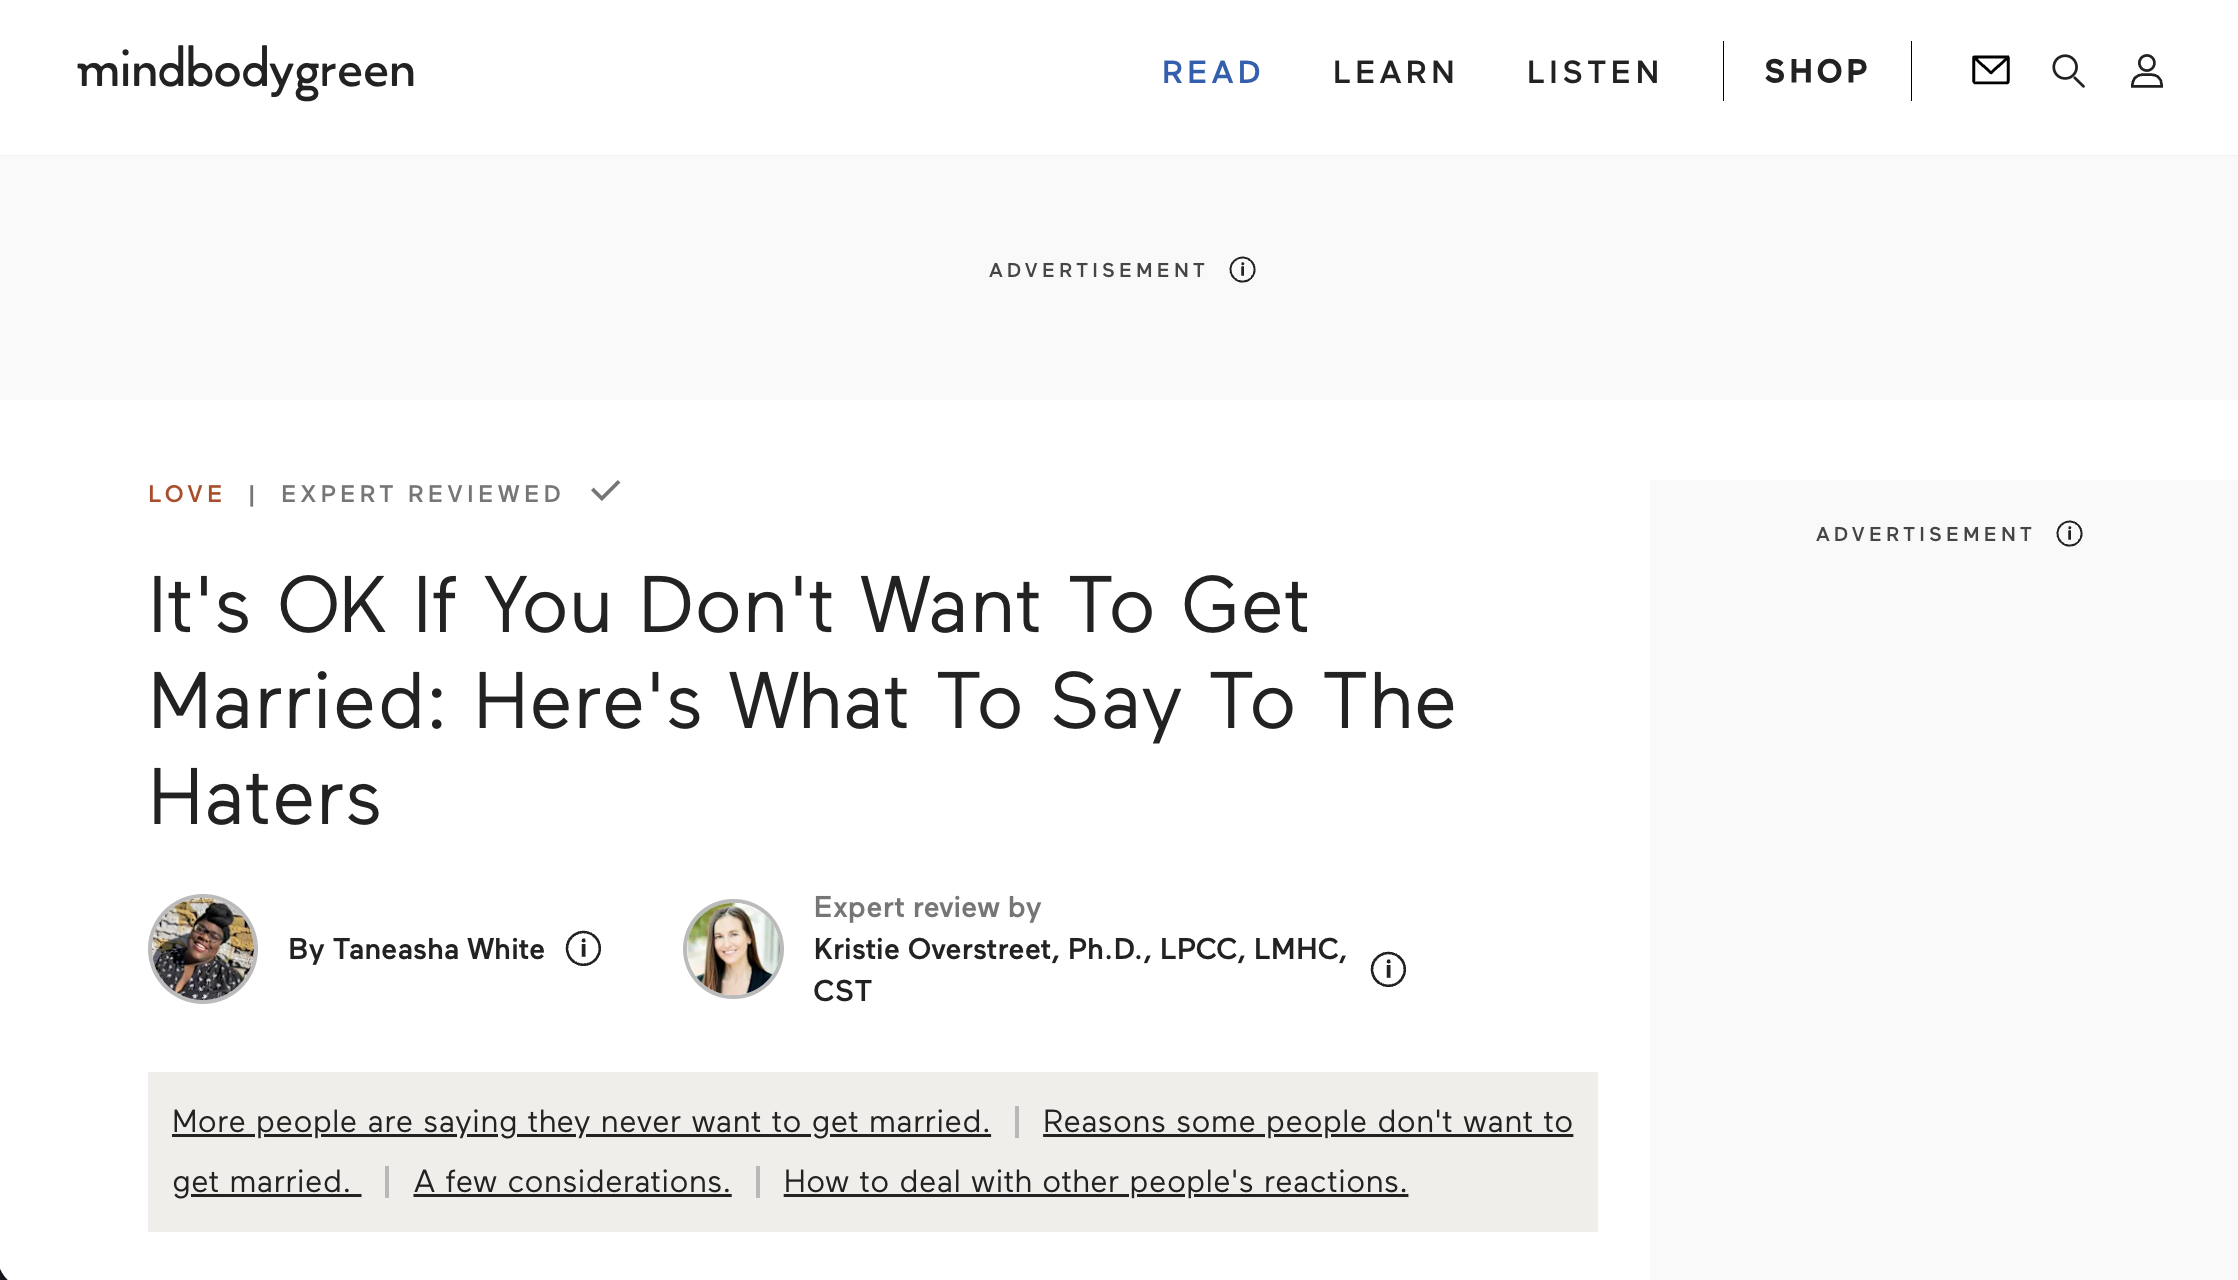
Task: Open the newsletter envelope icon
Action: (1990, 71)
